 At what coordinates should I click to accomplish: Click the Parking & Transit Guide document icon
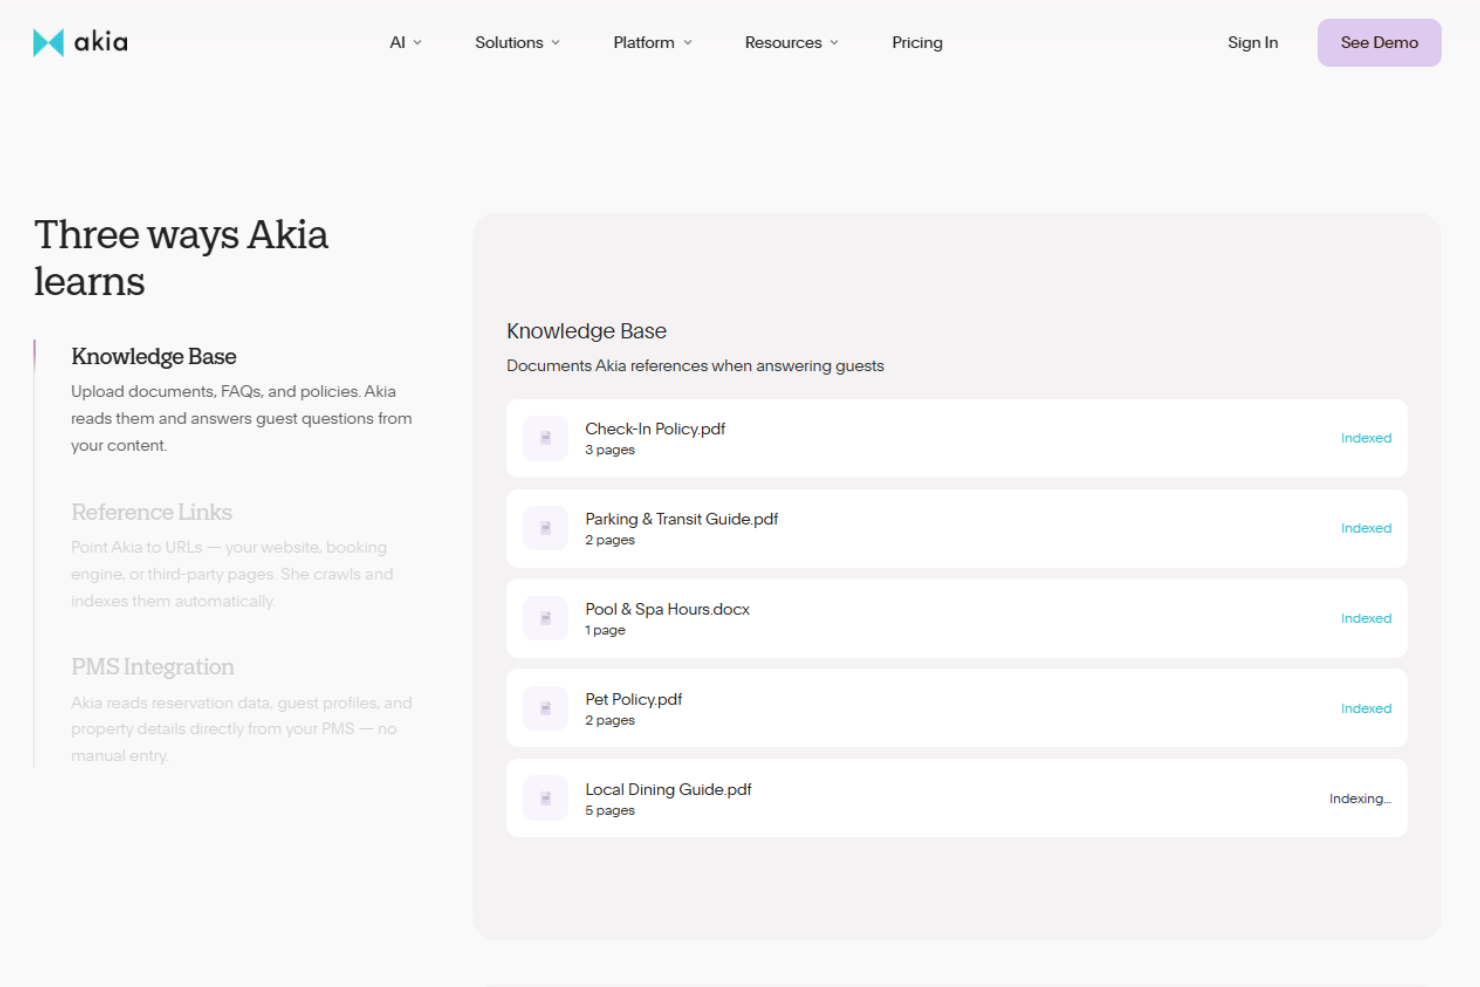545,528
